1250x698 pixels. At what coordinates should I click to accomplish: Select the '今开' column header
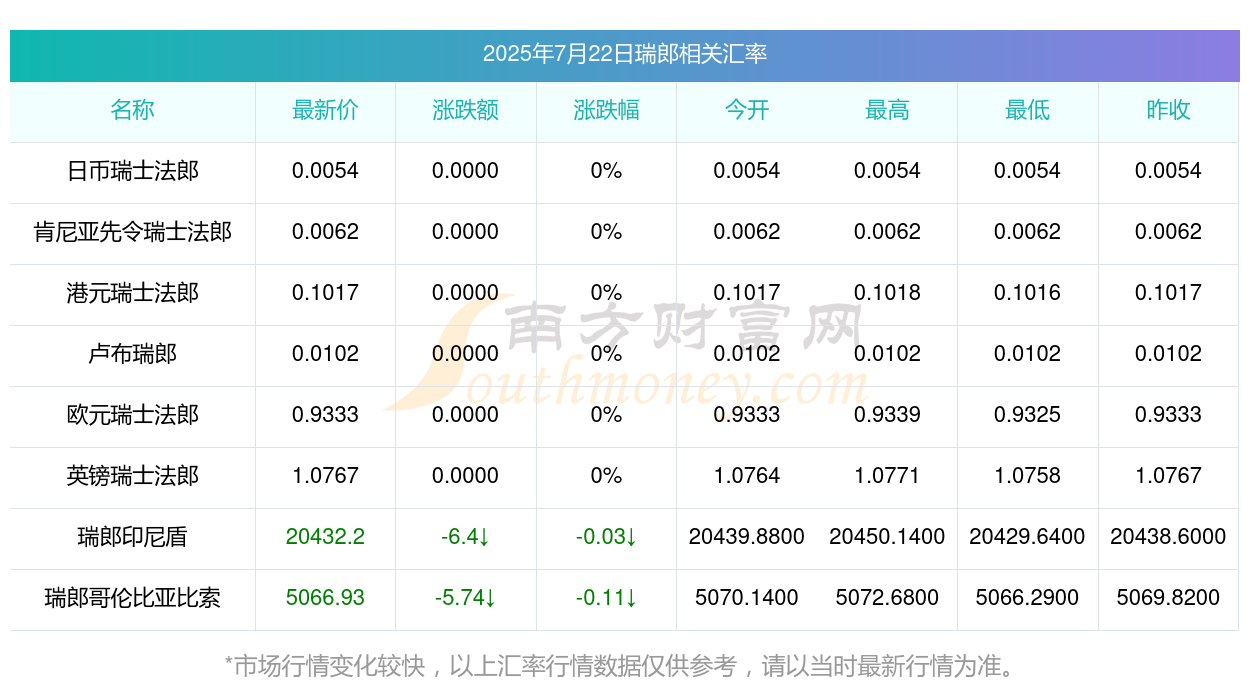coord(747,110)
